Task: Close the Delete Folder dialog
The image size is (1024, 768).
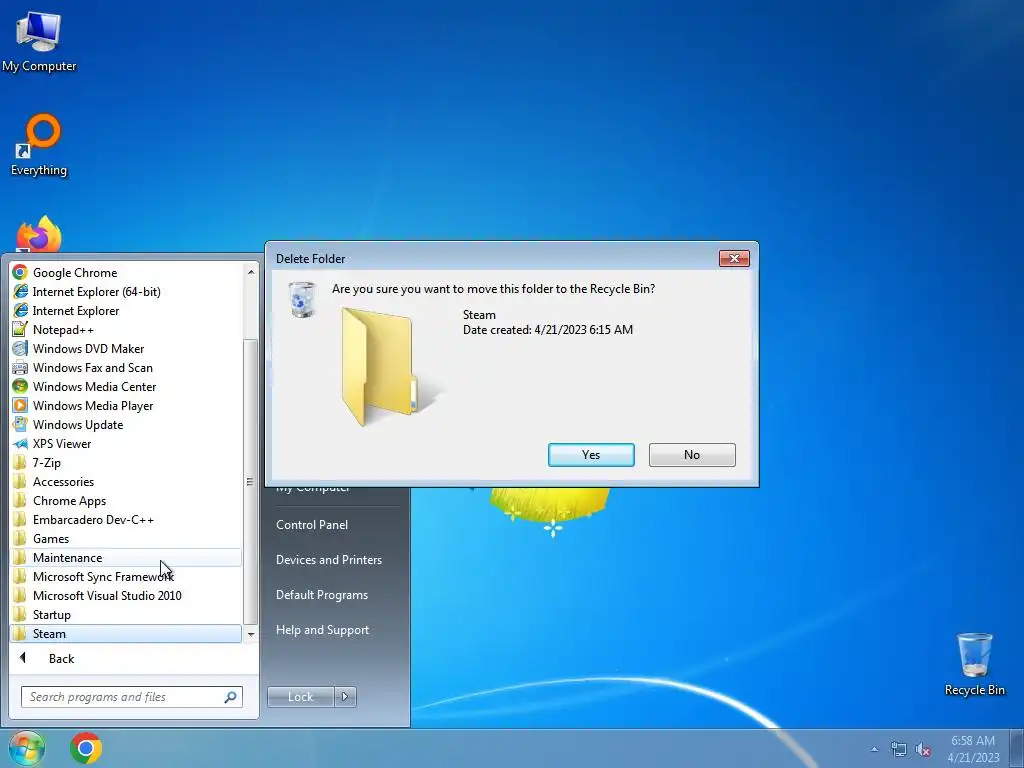Action: [734, 259]
